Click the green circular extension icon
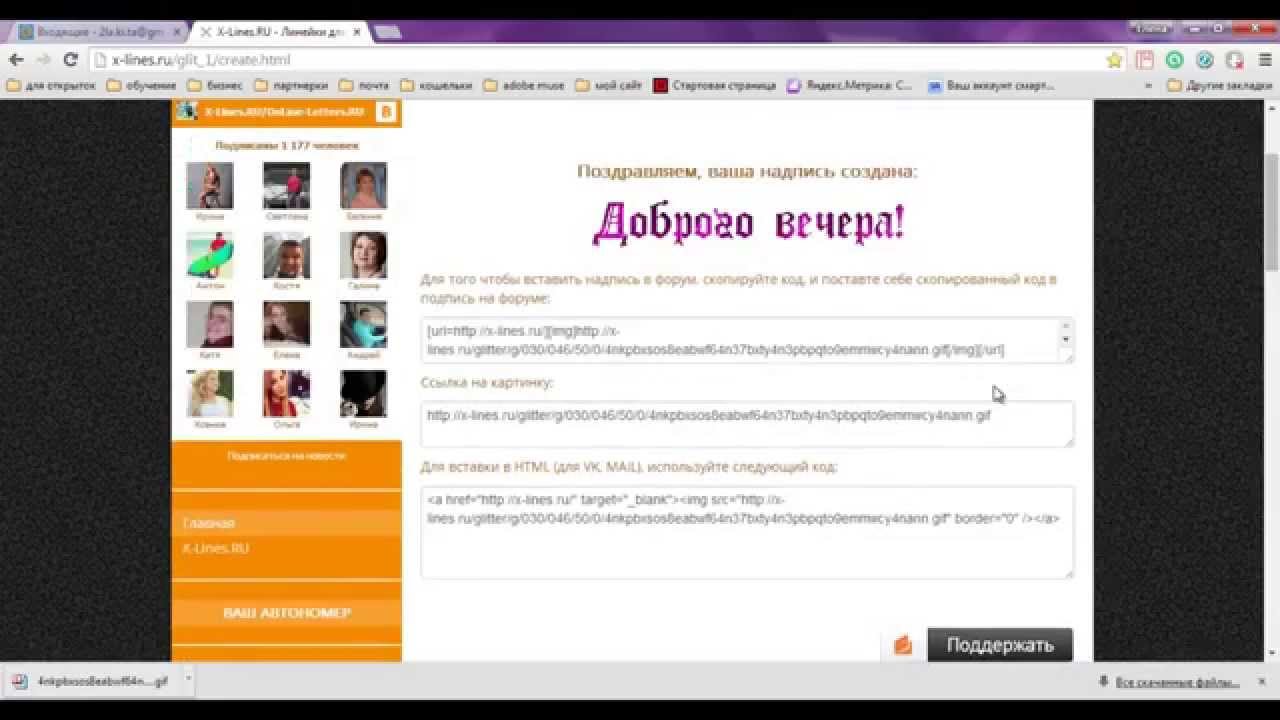The height and width of the screenshot is (720, 1280). (1175, 60)
